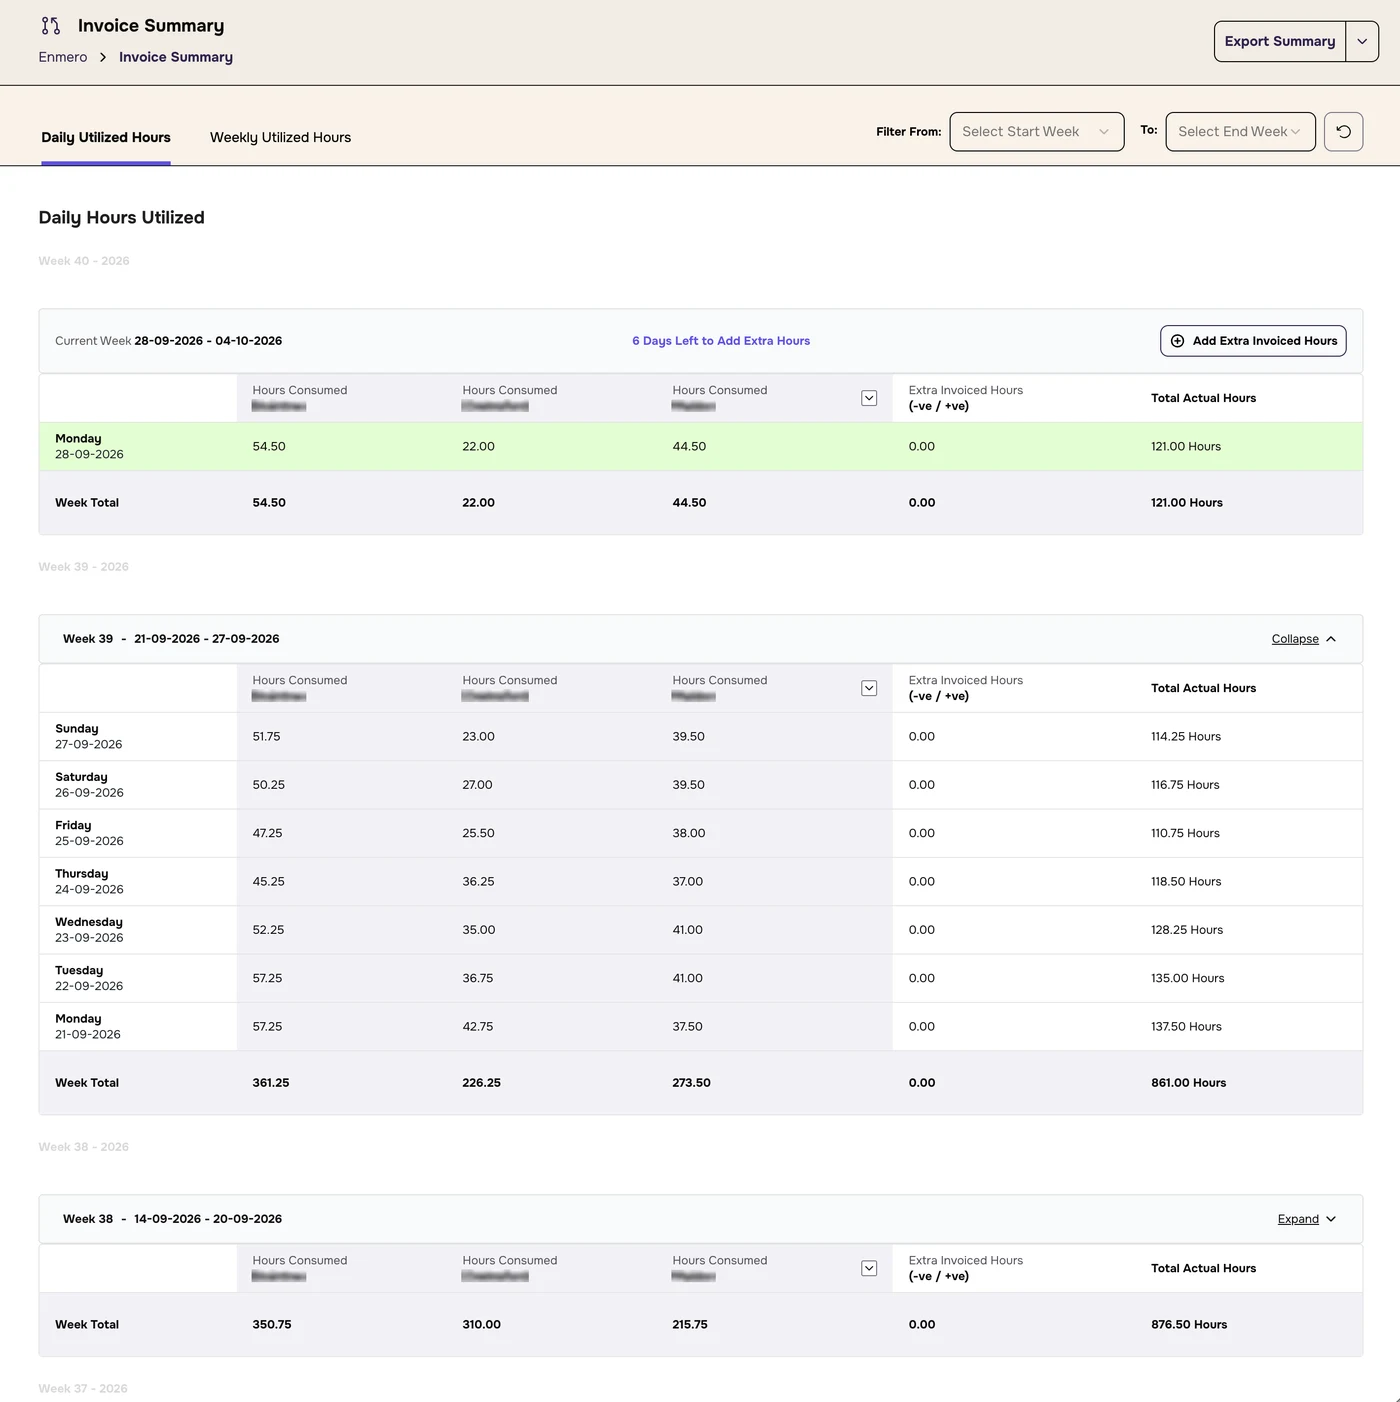Click the Monday 21-09-2026 row label
The image size is (1400, 1402).
click(x=88, y=1027)
